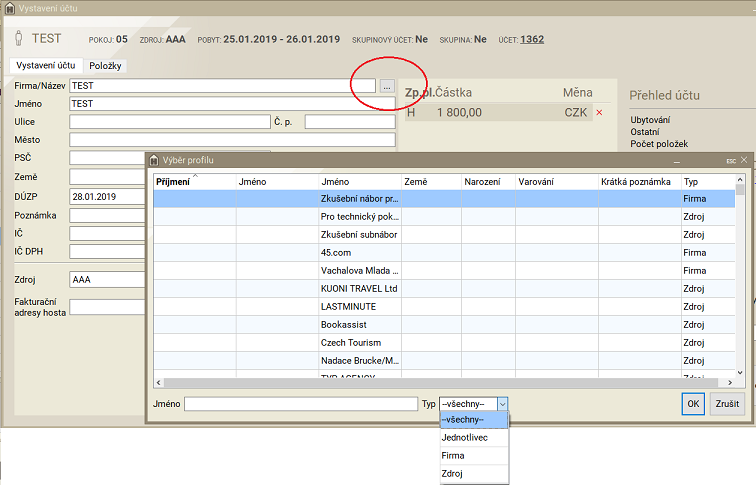Confirm profile selection with OK button
Viewport: 756px width, 485px height.
point(692,404)
